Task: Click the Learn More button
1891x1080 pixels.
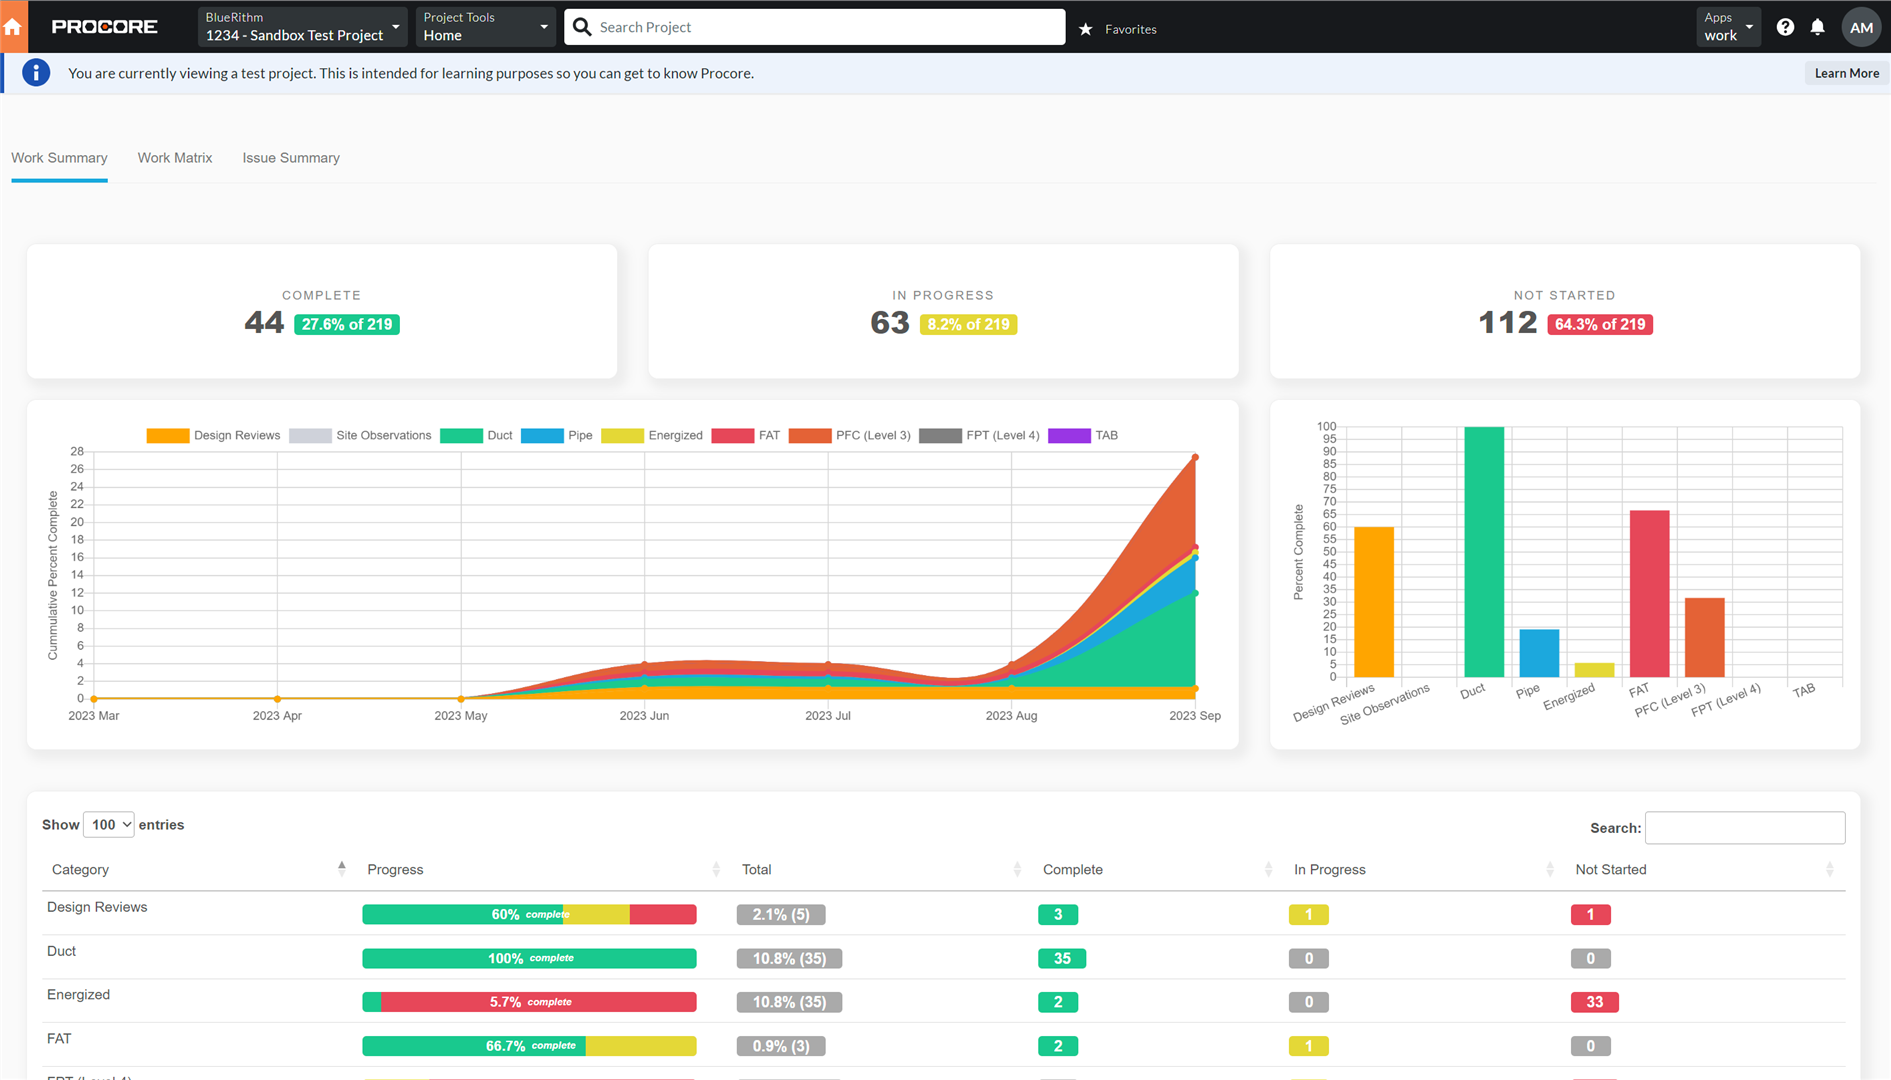Action: [1846, 73]
